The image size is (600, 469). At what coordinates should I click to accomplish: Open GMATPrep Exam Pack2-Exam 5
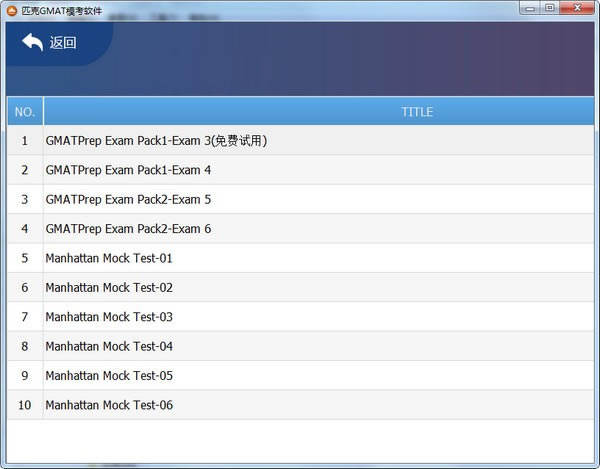click(128, 200)
